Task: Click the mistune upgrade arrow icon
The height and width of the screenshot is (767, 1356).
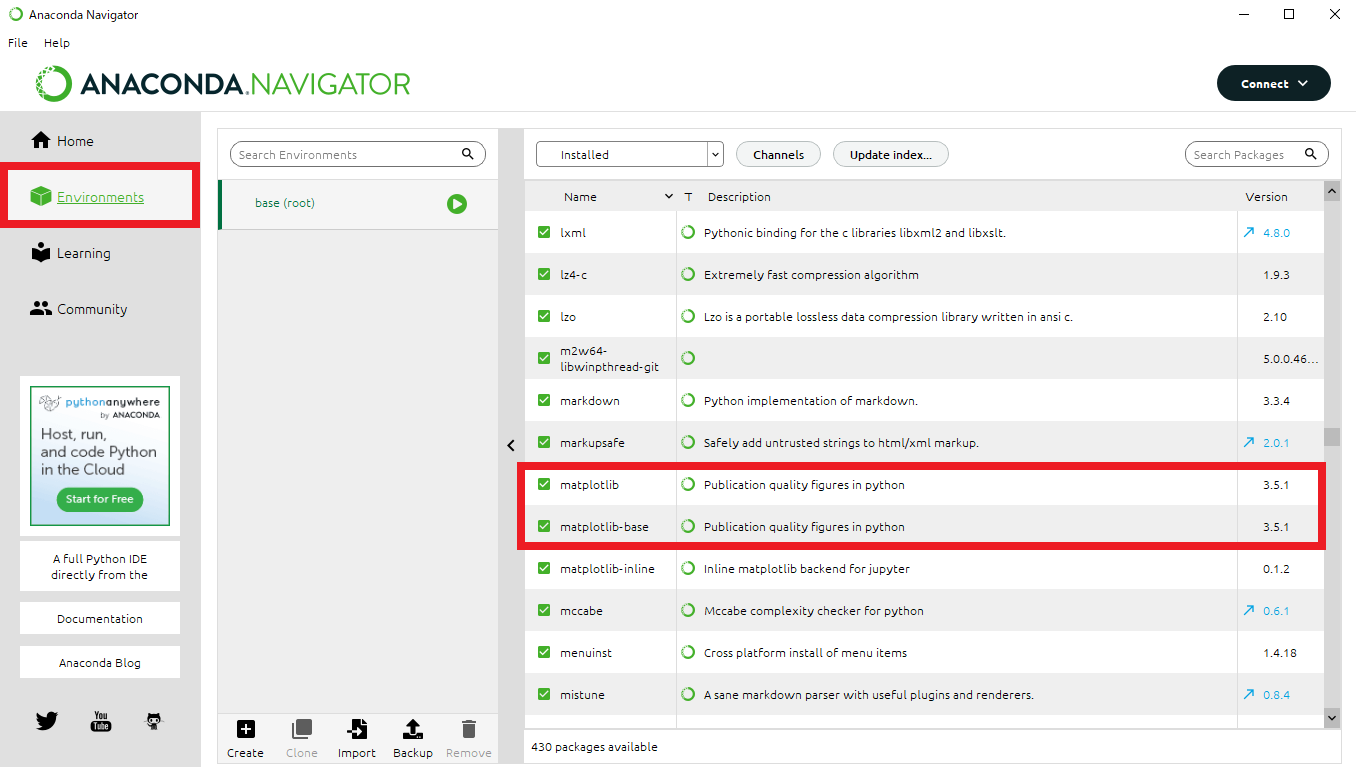Action: coord(1248,694)
